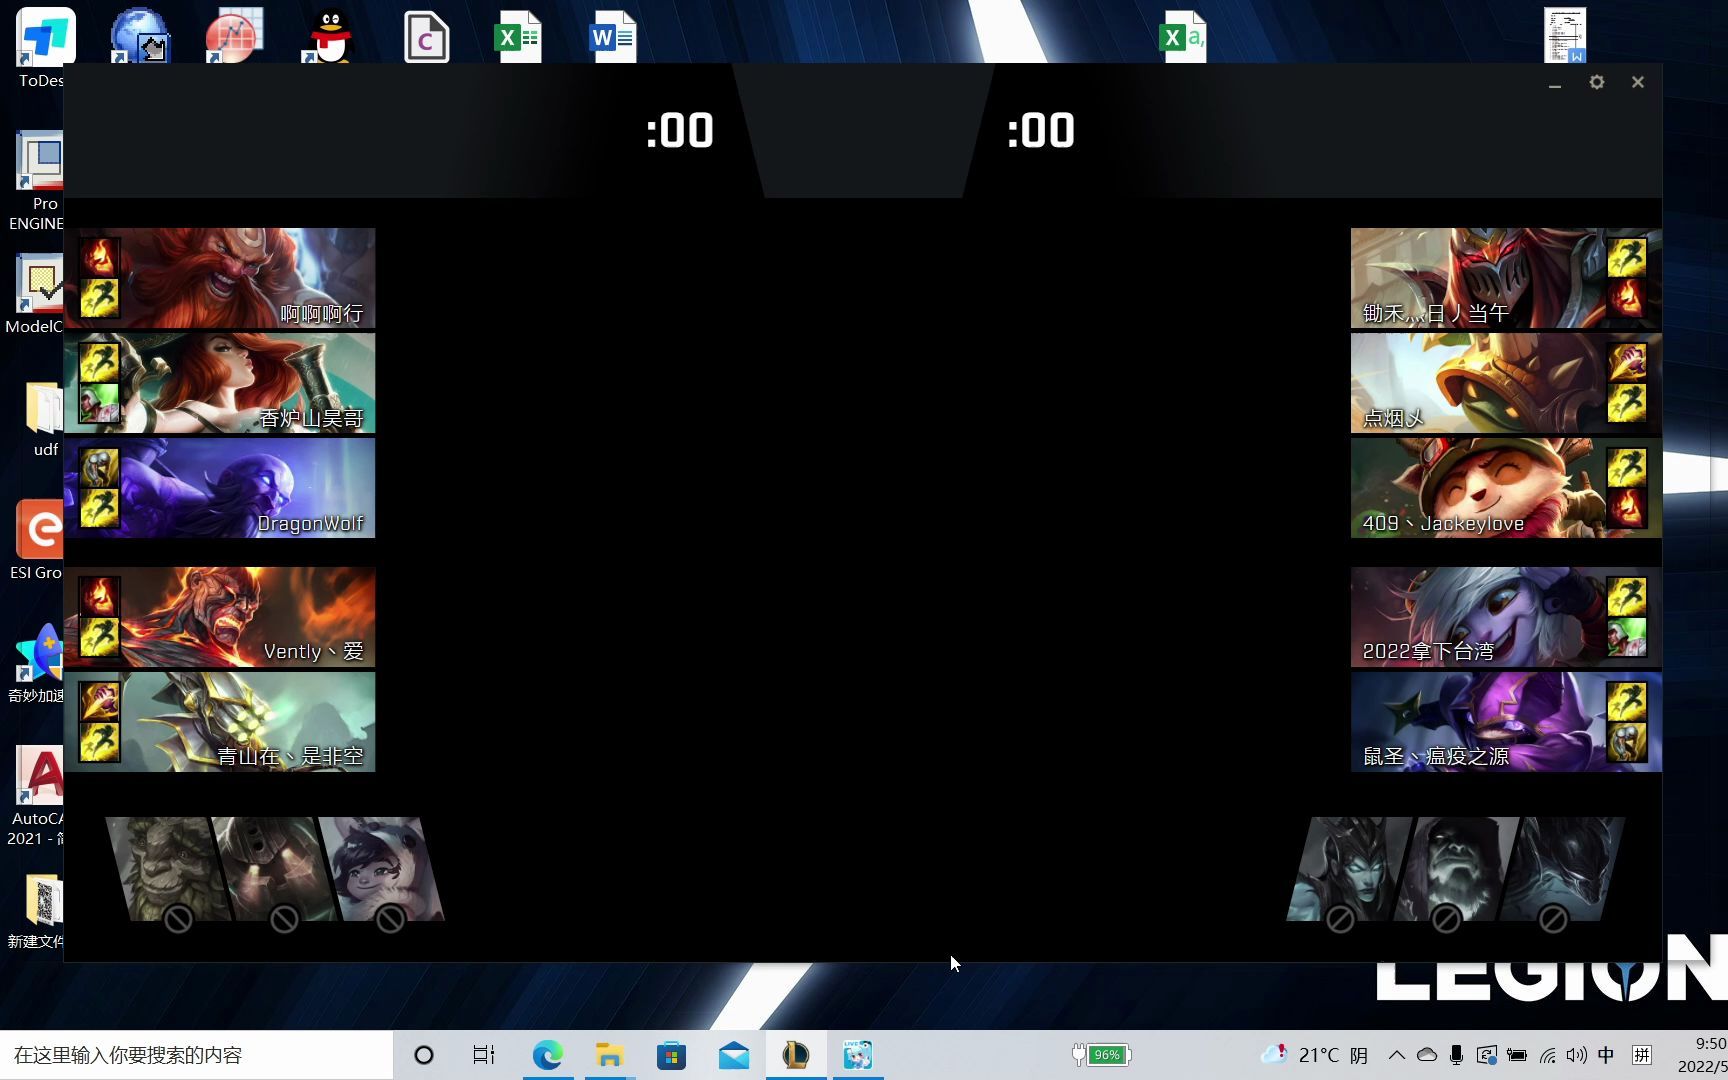Click Exhaust spell on DragonWolf's card

point(99,467)
